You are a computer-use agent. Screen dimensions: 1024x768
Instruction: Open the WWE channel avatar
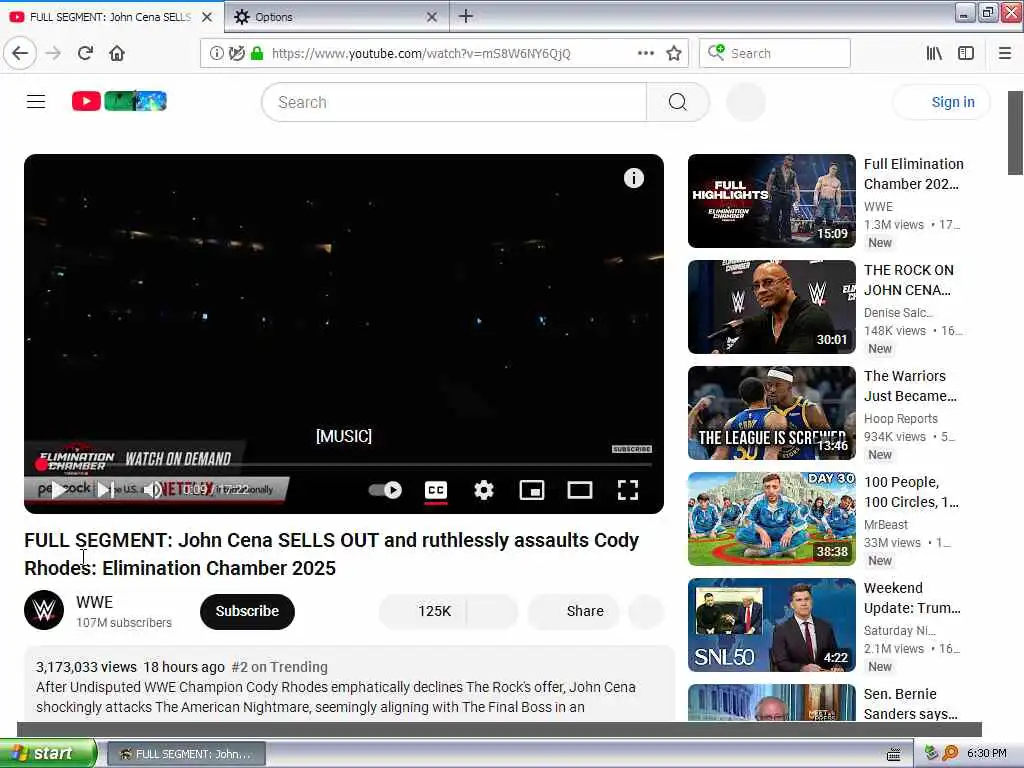(44, 610)
